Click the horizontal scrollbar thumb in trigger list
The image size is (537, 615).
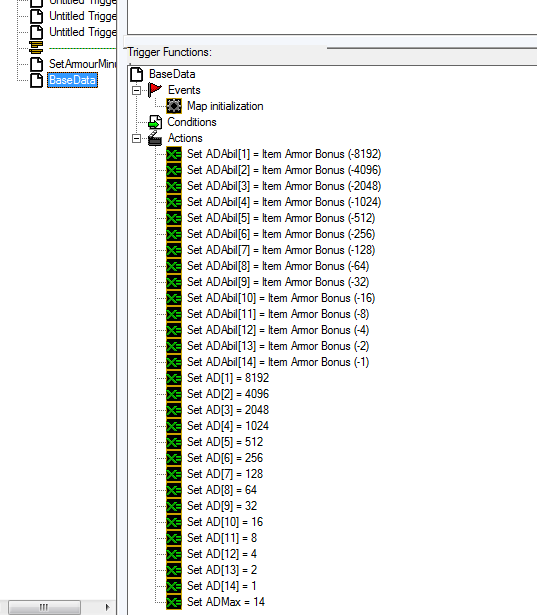44,607
